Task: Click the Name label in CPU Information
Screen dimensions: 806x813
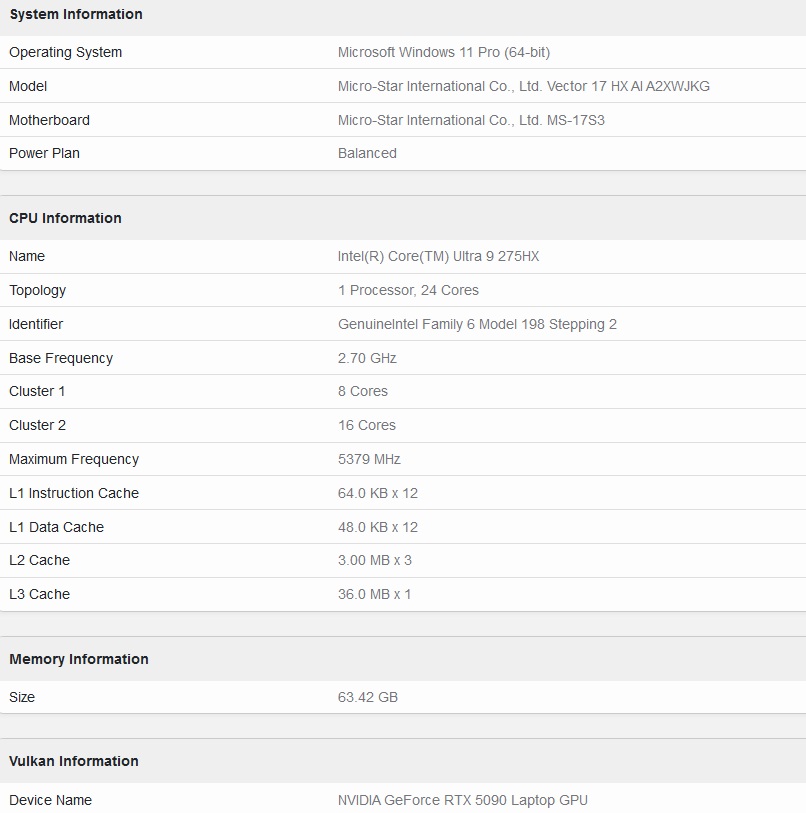Action: 27,256
